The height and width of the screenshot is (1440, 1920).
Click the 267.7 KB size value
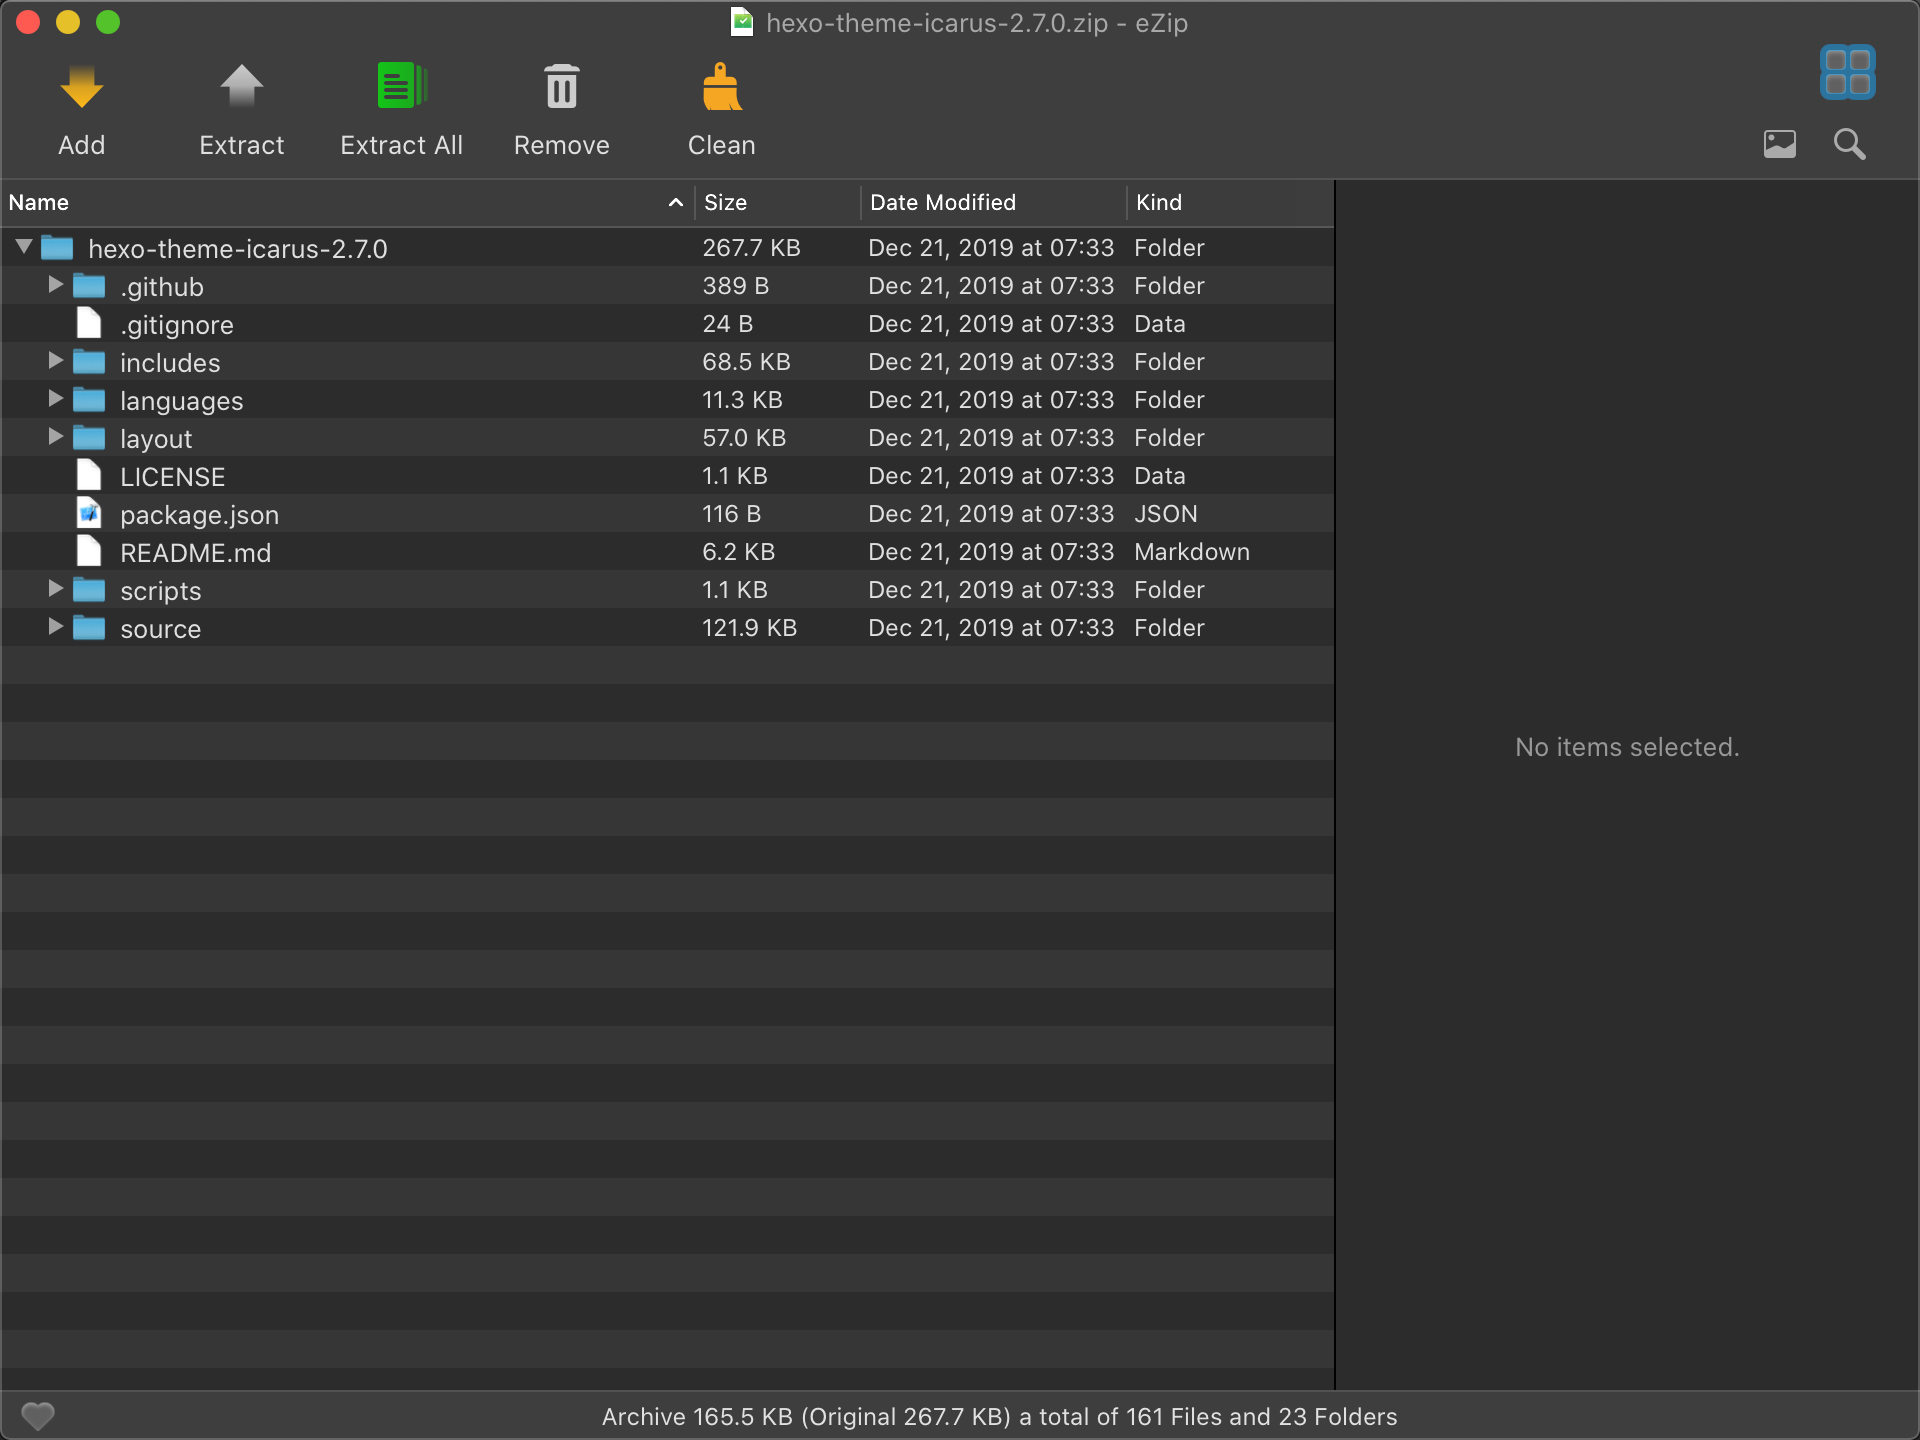751,248
